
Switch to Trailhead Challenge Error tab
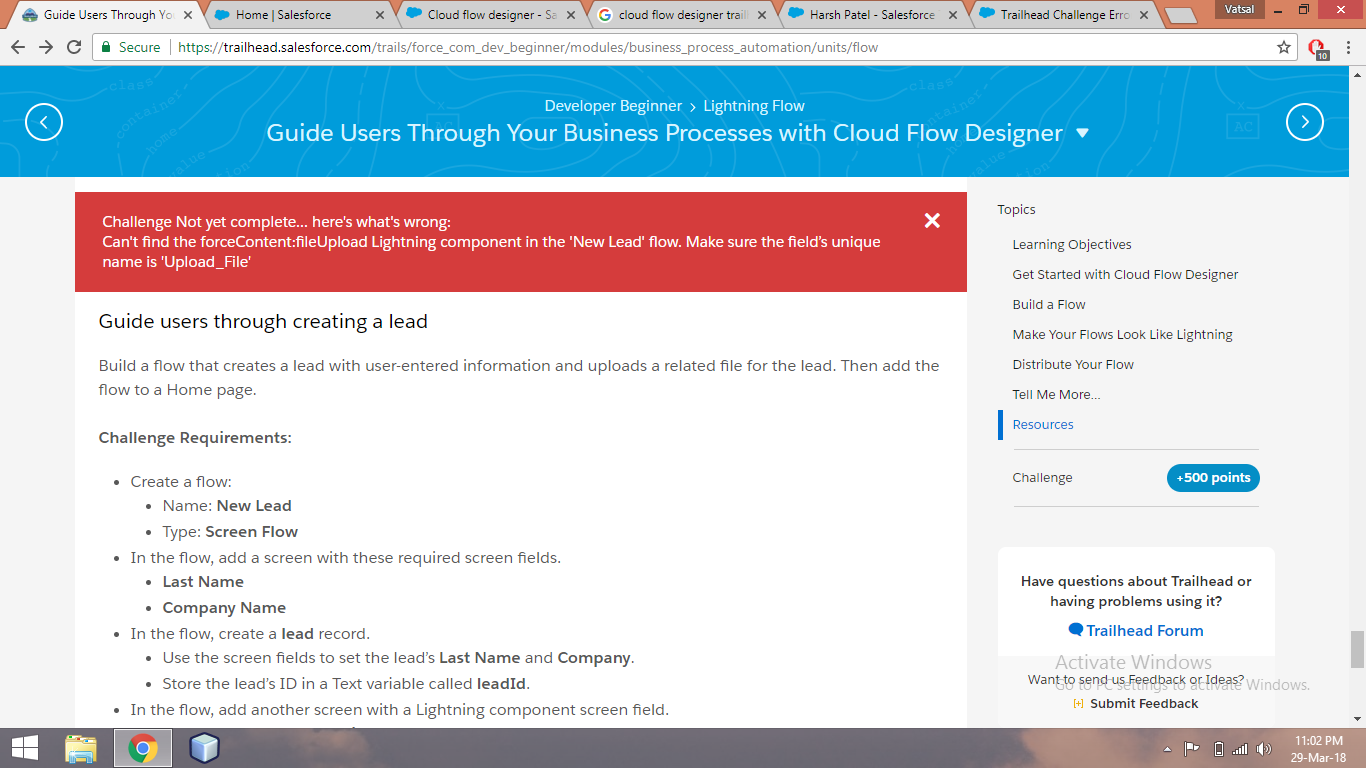tap(1060, 15)
